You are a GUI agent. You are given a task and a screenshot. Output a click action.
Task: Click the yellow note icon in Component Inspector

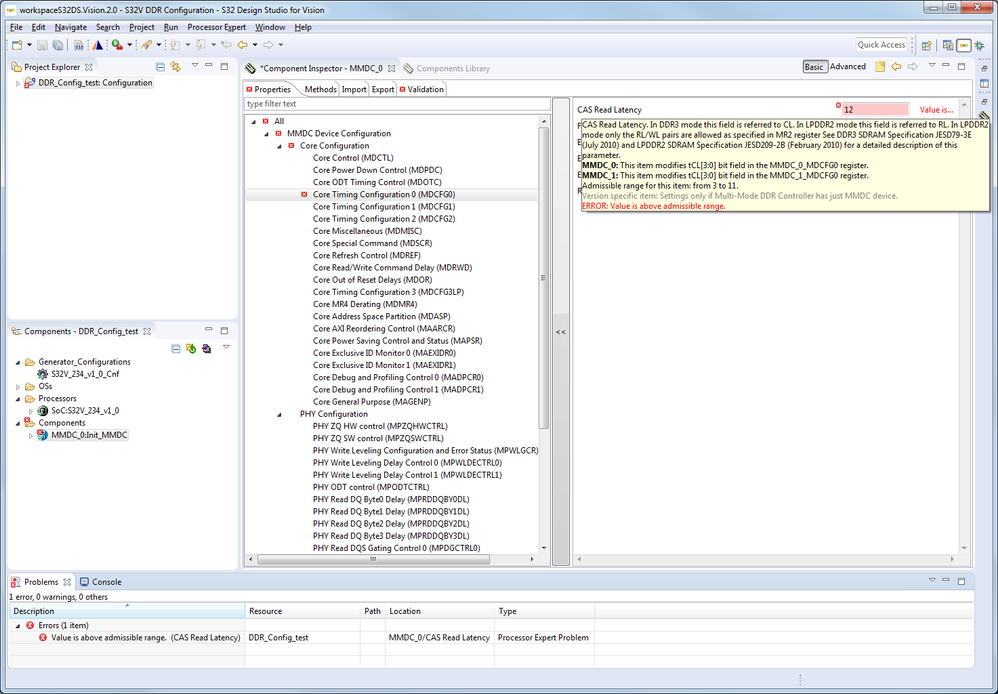click(880, 66)
